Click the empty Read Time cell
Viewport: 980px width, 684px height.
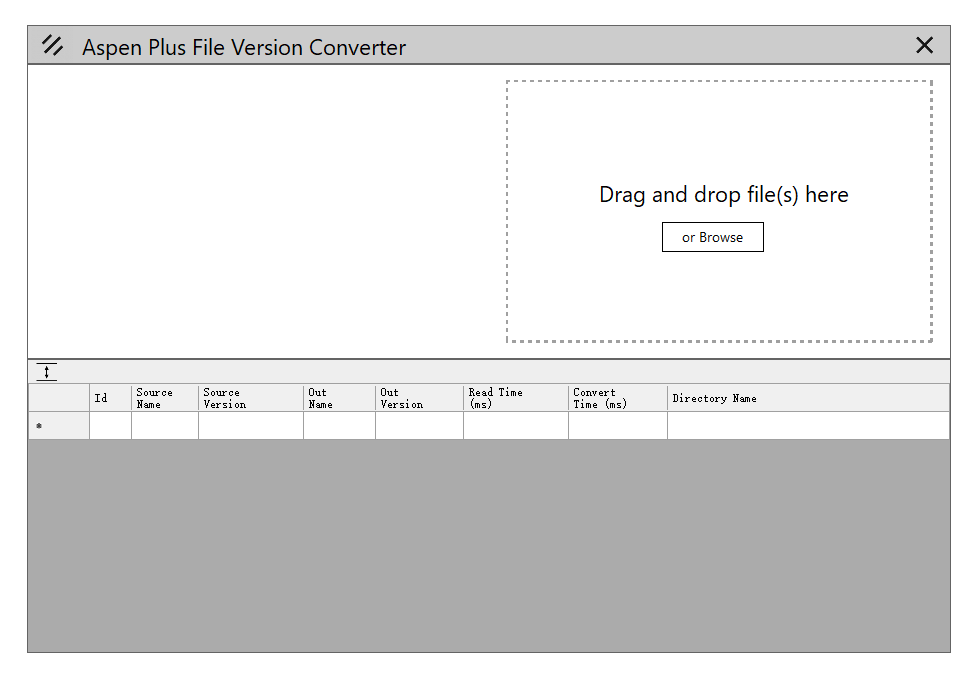tap(516, 426)
